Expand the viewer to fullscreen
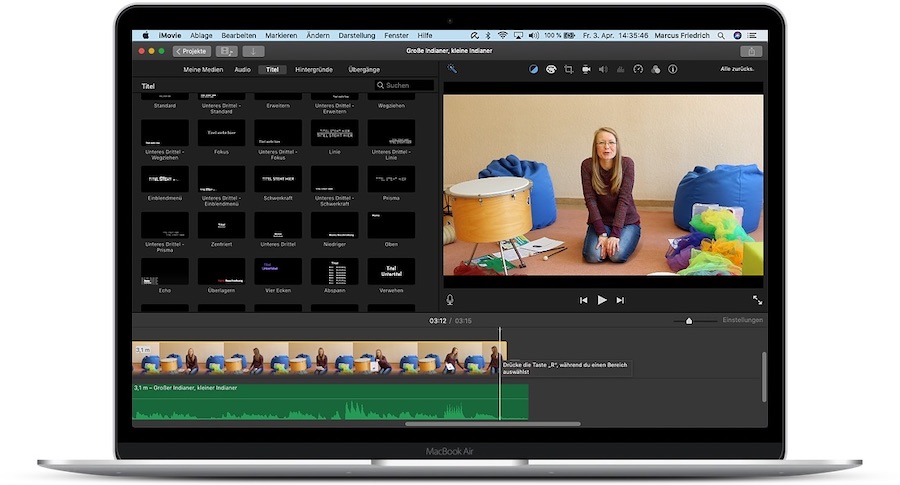This screenshot has height=485, width=900. 758,300
